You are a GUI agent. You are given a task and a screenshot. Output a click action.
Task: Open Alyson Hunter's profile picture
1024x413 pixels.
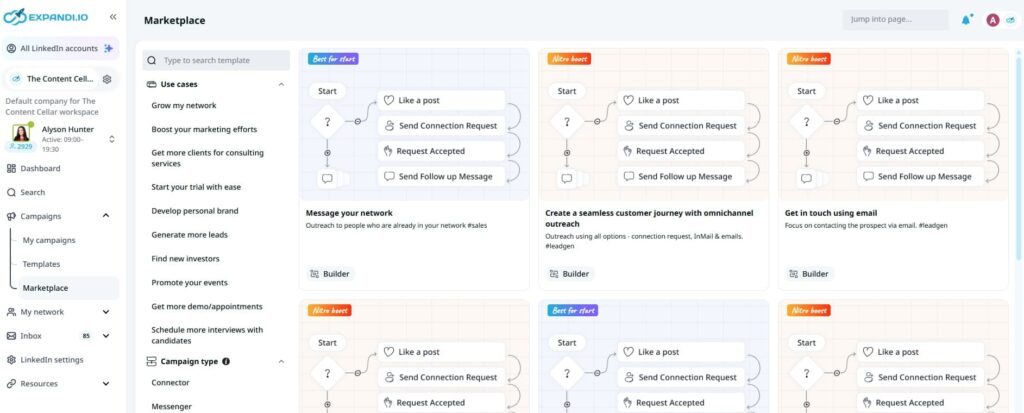22,133
